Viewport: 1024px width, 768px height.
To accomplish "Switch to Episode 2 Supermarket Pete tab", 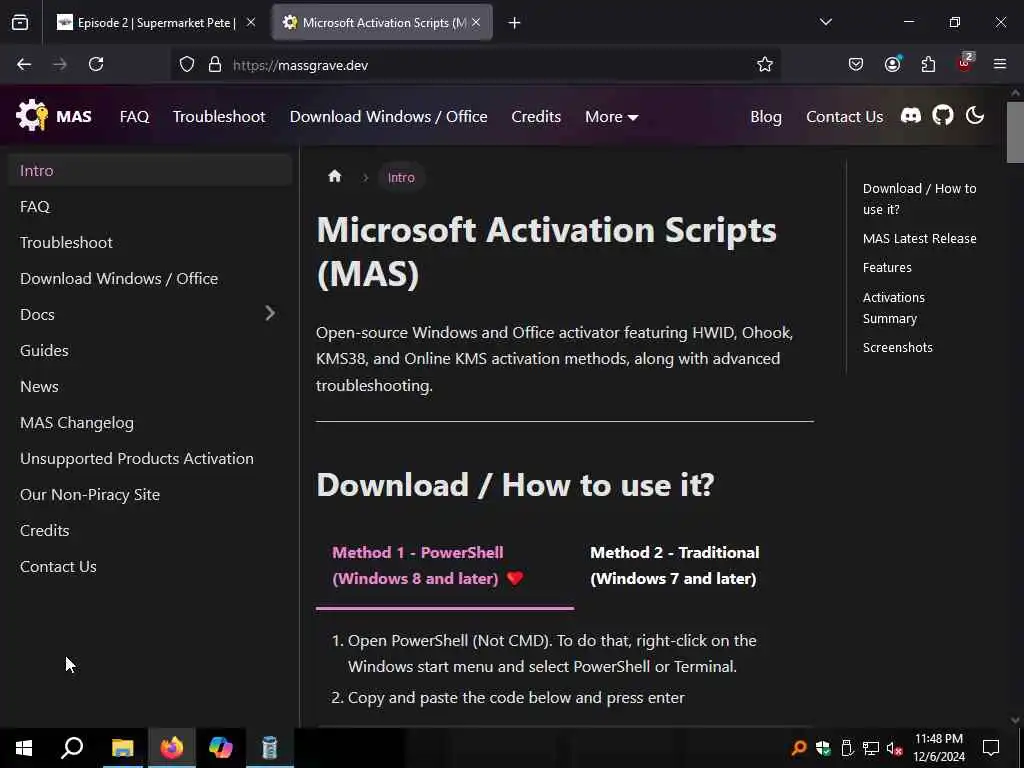I will (x=157, y=23).
